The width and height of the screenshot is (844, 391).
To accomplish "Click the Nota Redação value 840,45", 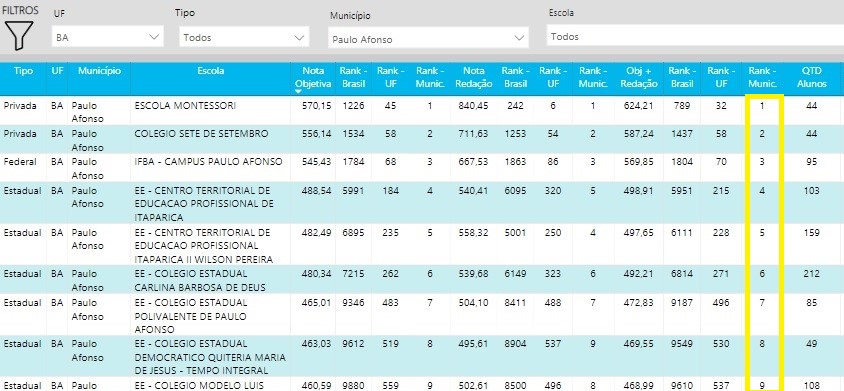I will [x=474, y=106].
